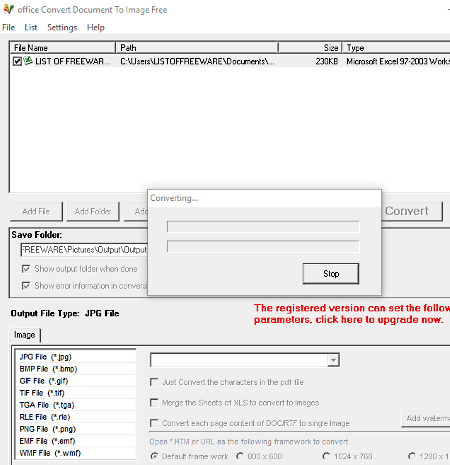The width and height of the screenshot is (450, 465).
Task: Stop the conversion in Converting dialog
Action: [x=331, y=274]
